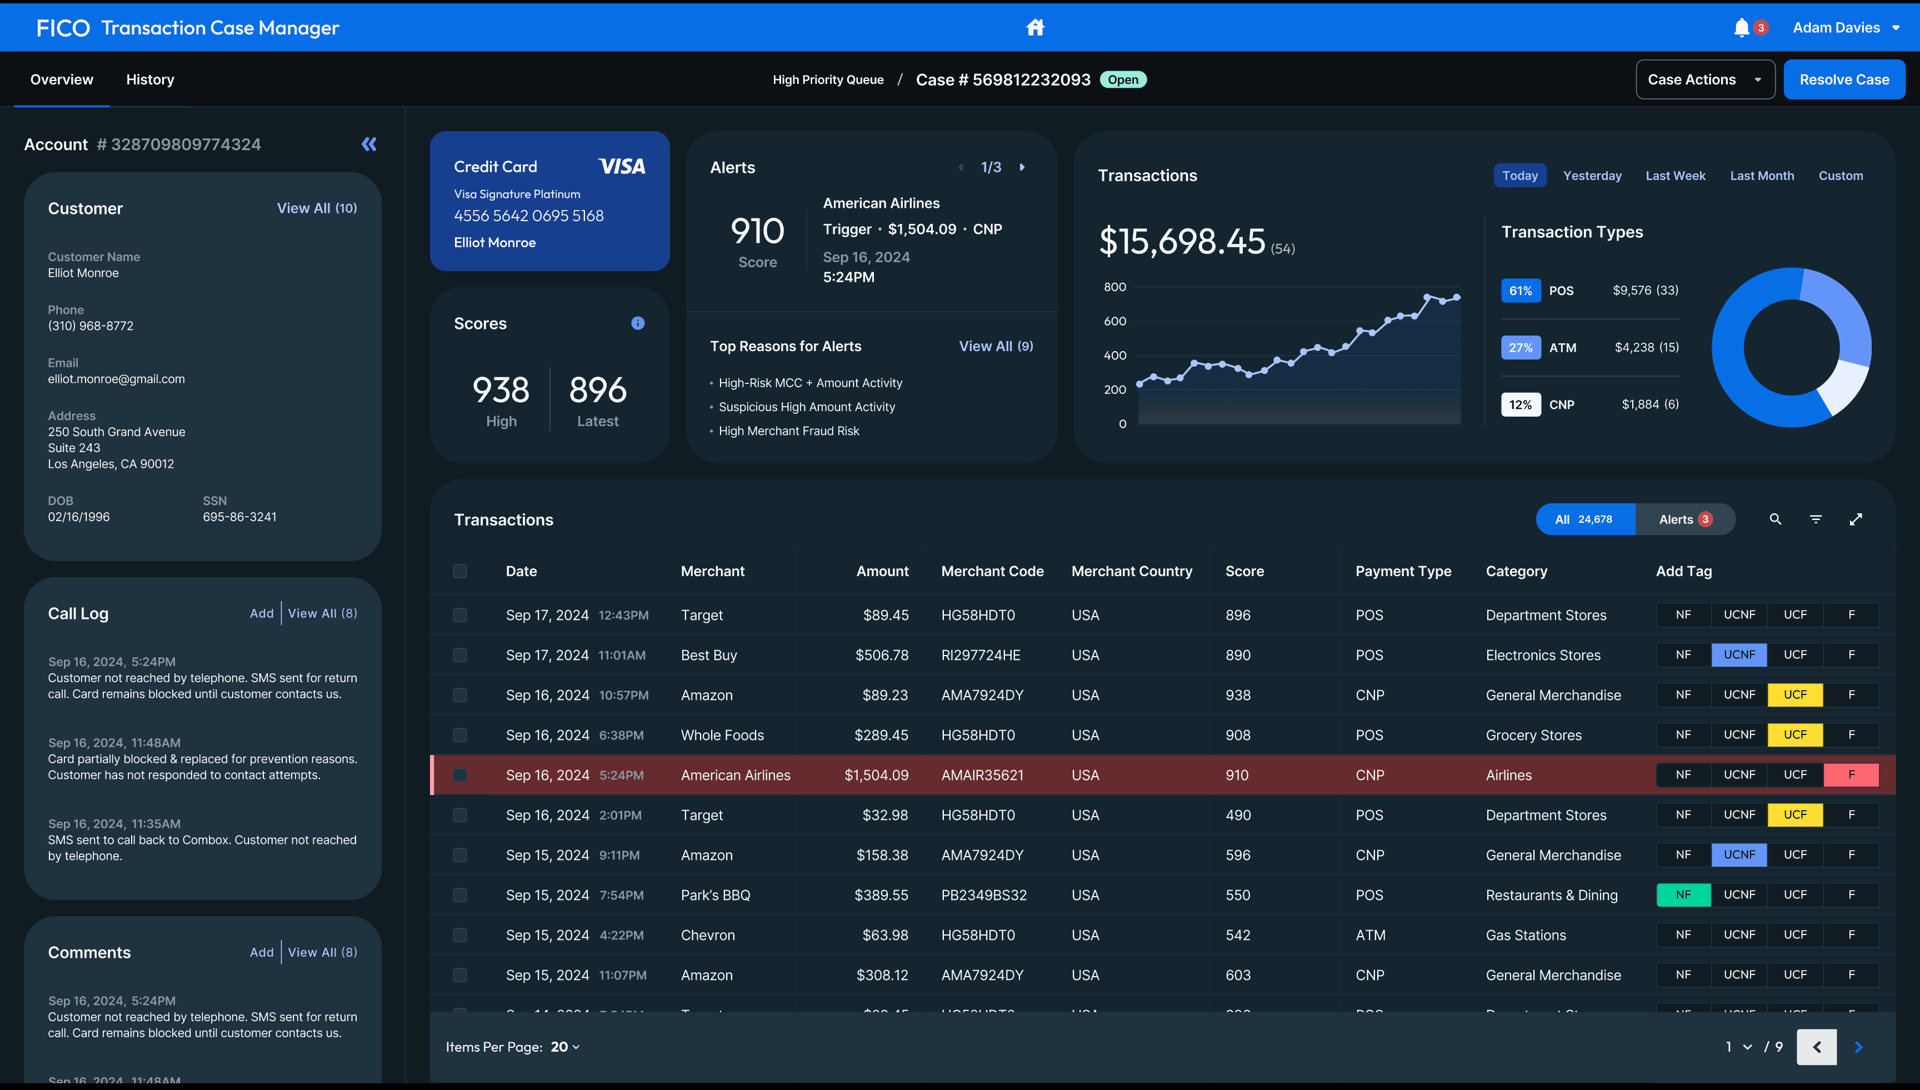Select Yesterday time range
The width and height of the screenshot is (1920, 1090).
pos(1592,175)
